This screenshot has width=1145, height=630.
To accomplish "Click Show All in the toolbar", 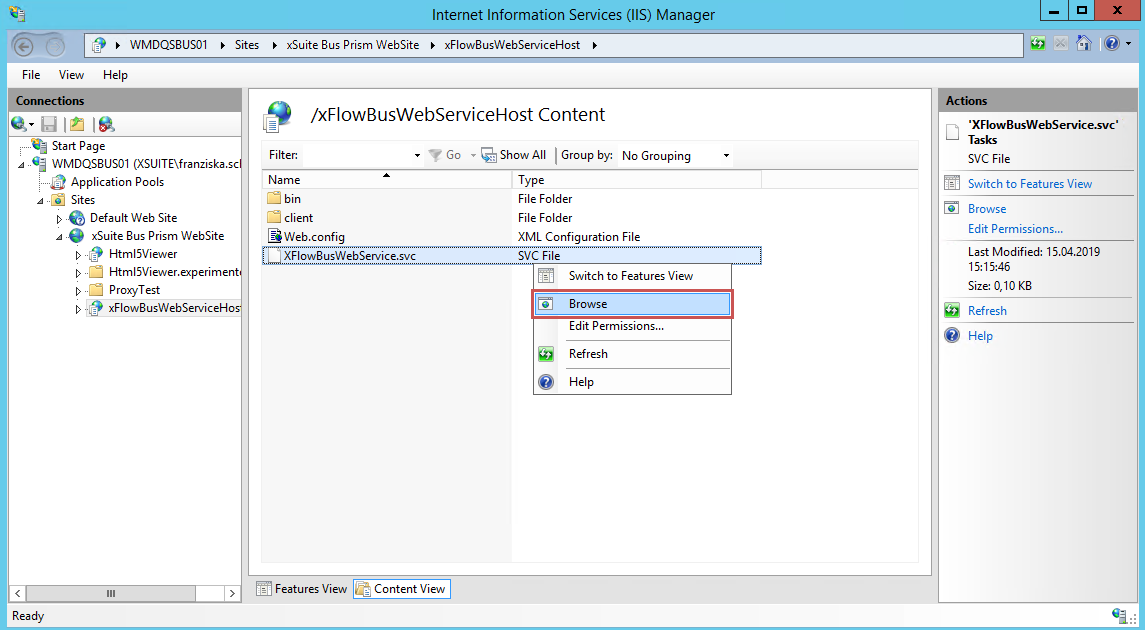I will [x=514, y=154].
